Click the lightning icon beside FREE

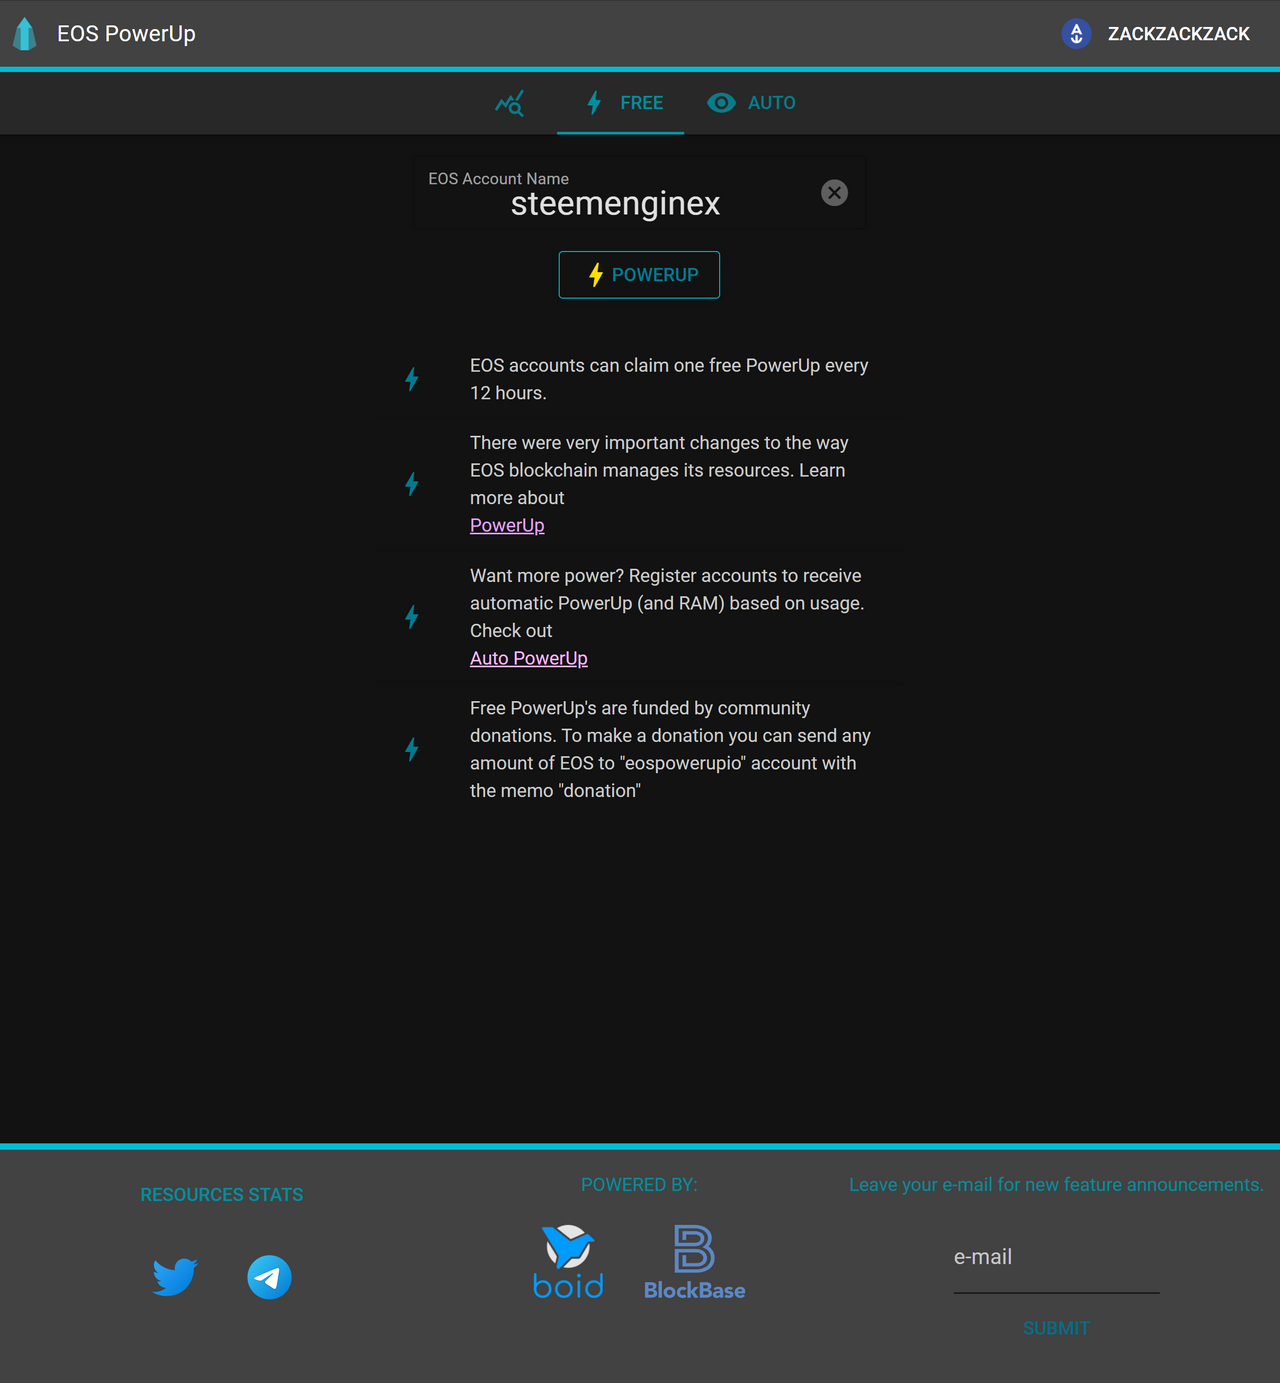pyautogui.click(x=594, y=103)
